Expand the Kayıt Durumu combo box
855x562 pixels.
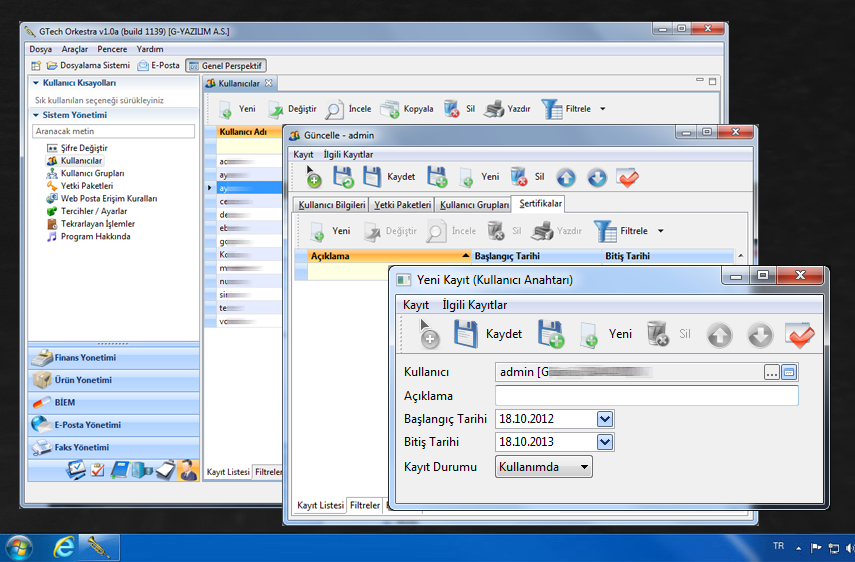pyautogui.click(x=584, y=467)
